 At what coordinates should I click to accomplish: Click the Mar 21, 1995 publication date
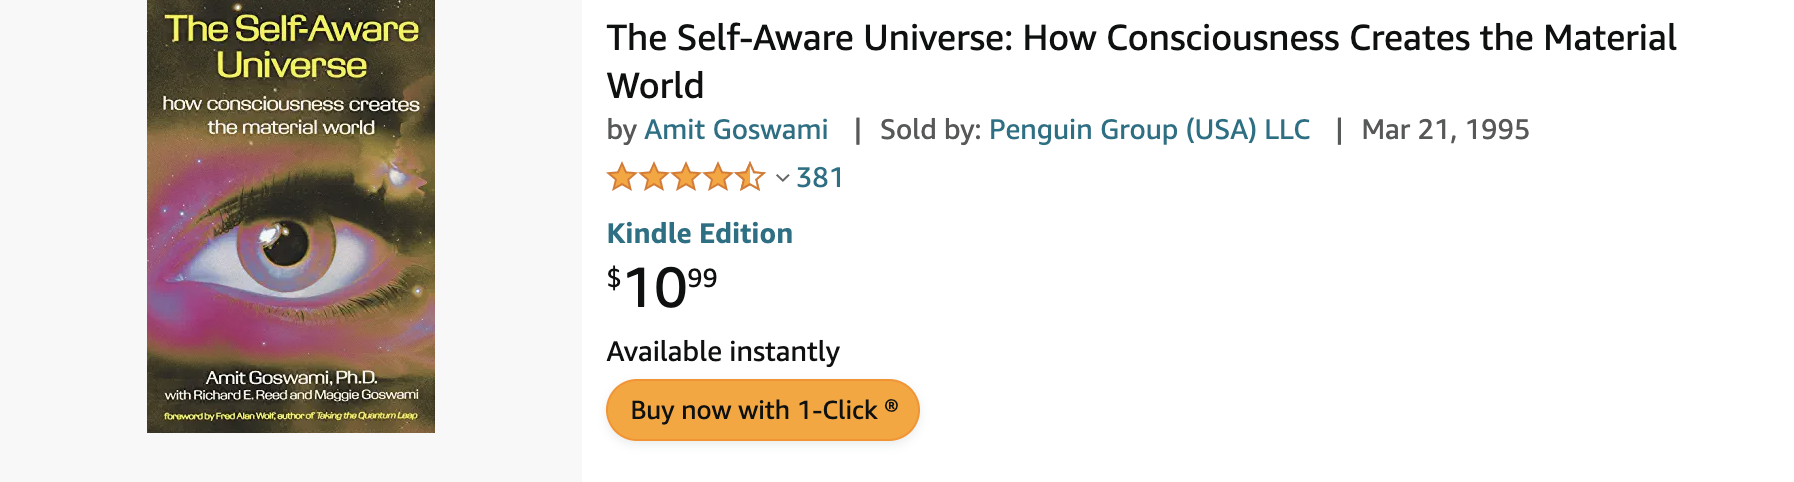(1445, 130)
